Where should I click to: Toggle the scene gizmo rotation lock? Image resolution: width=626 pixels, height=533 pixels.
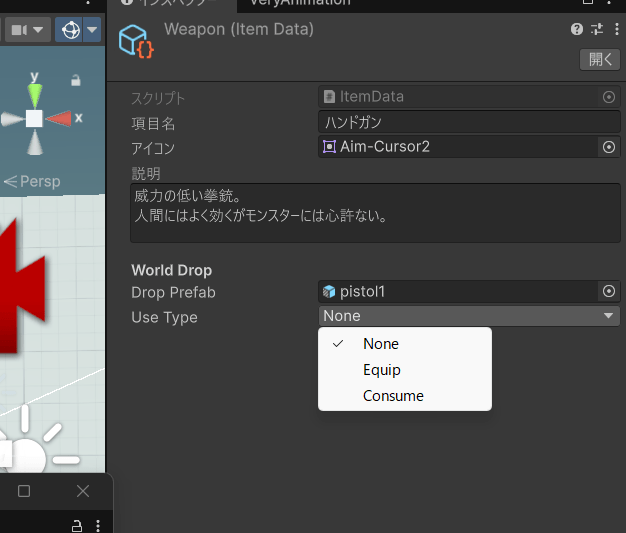click(75, 79)
